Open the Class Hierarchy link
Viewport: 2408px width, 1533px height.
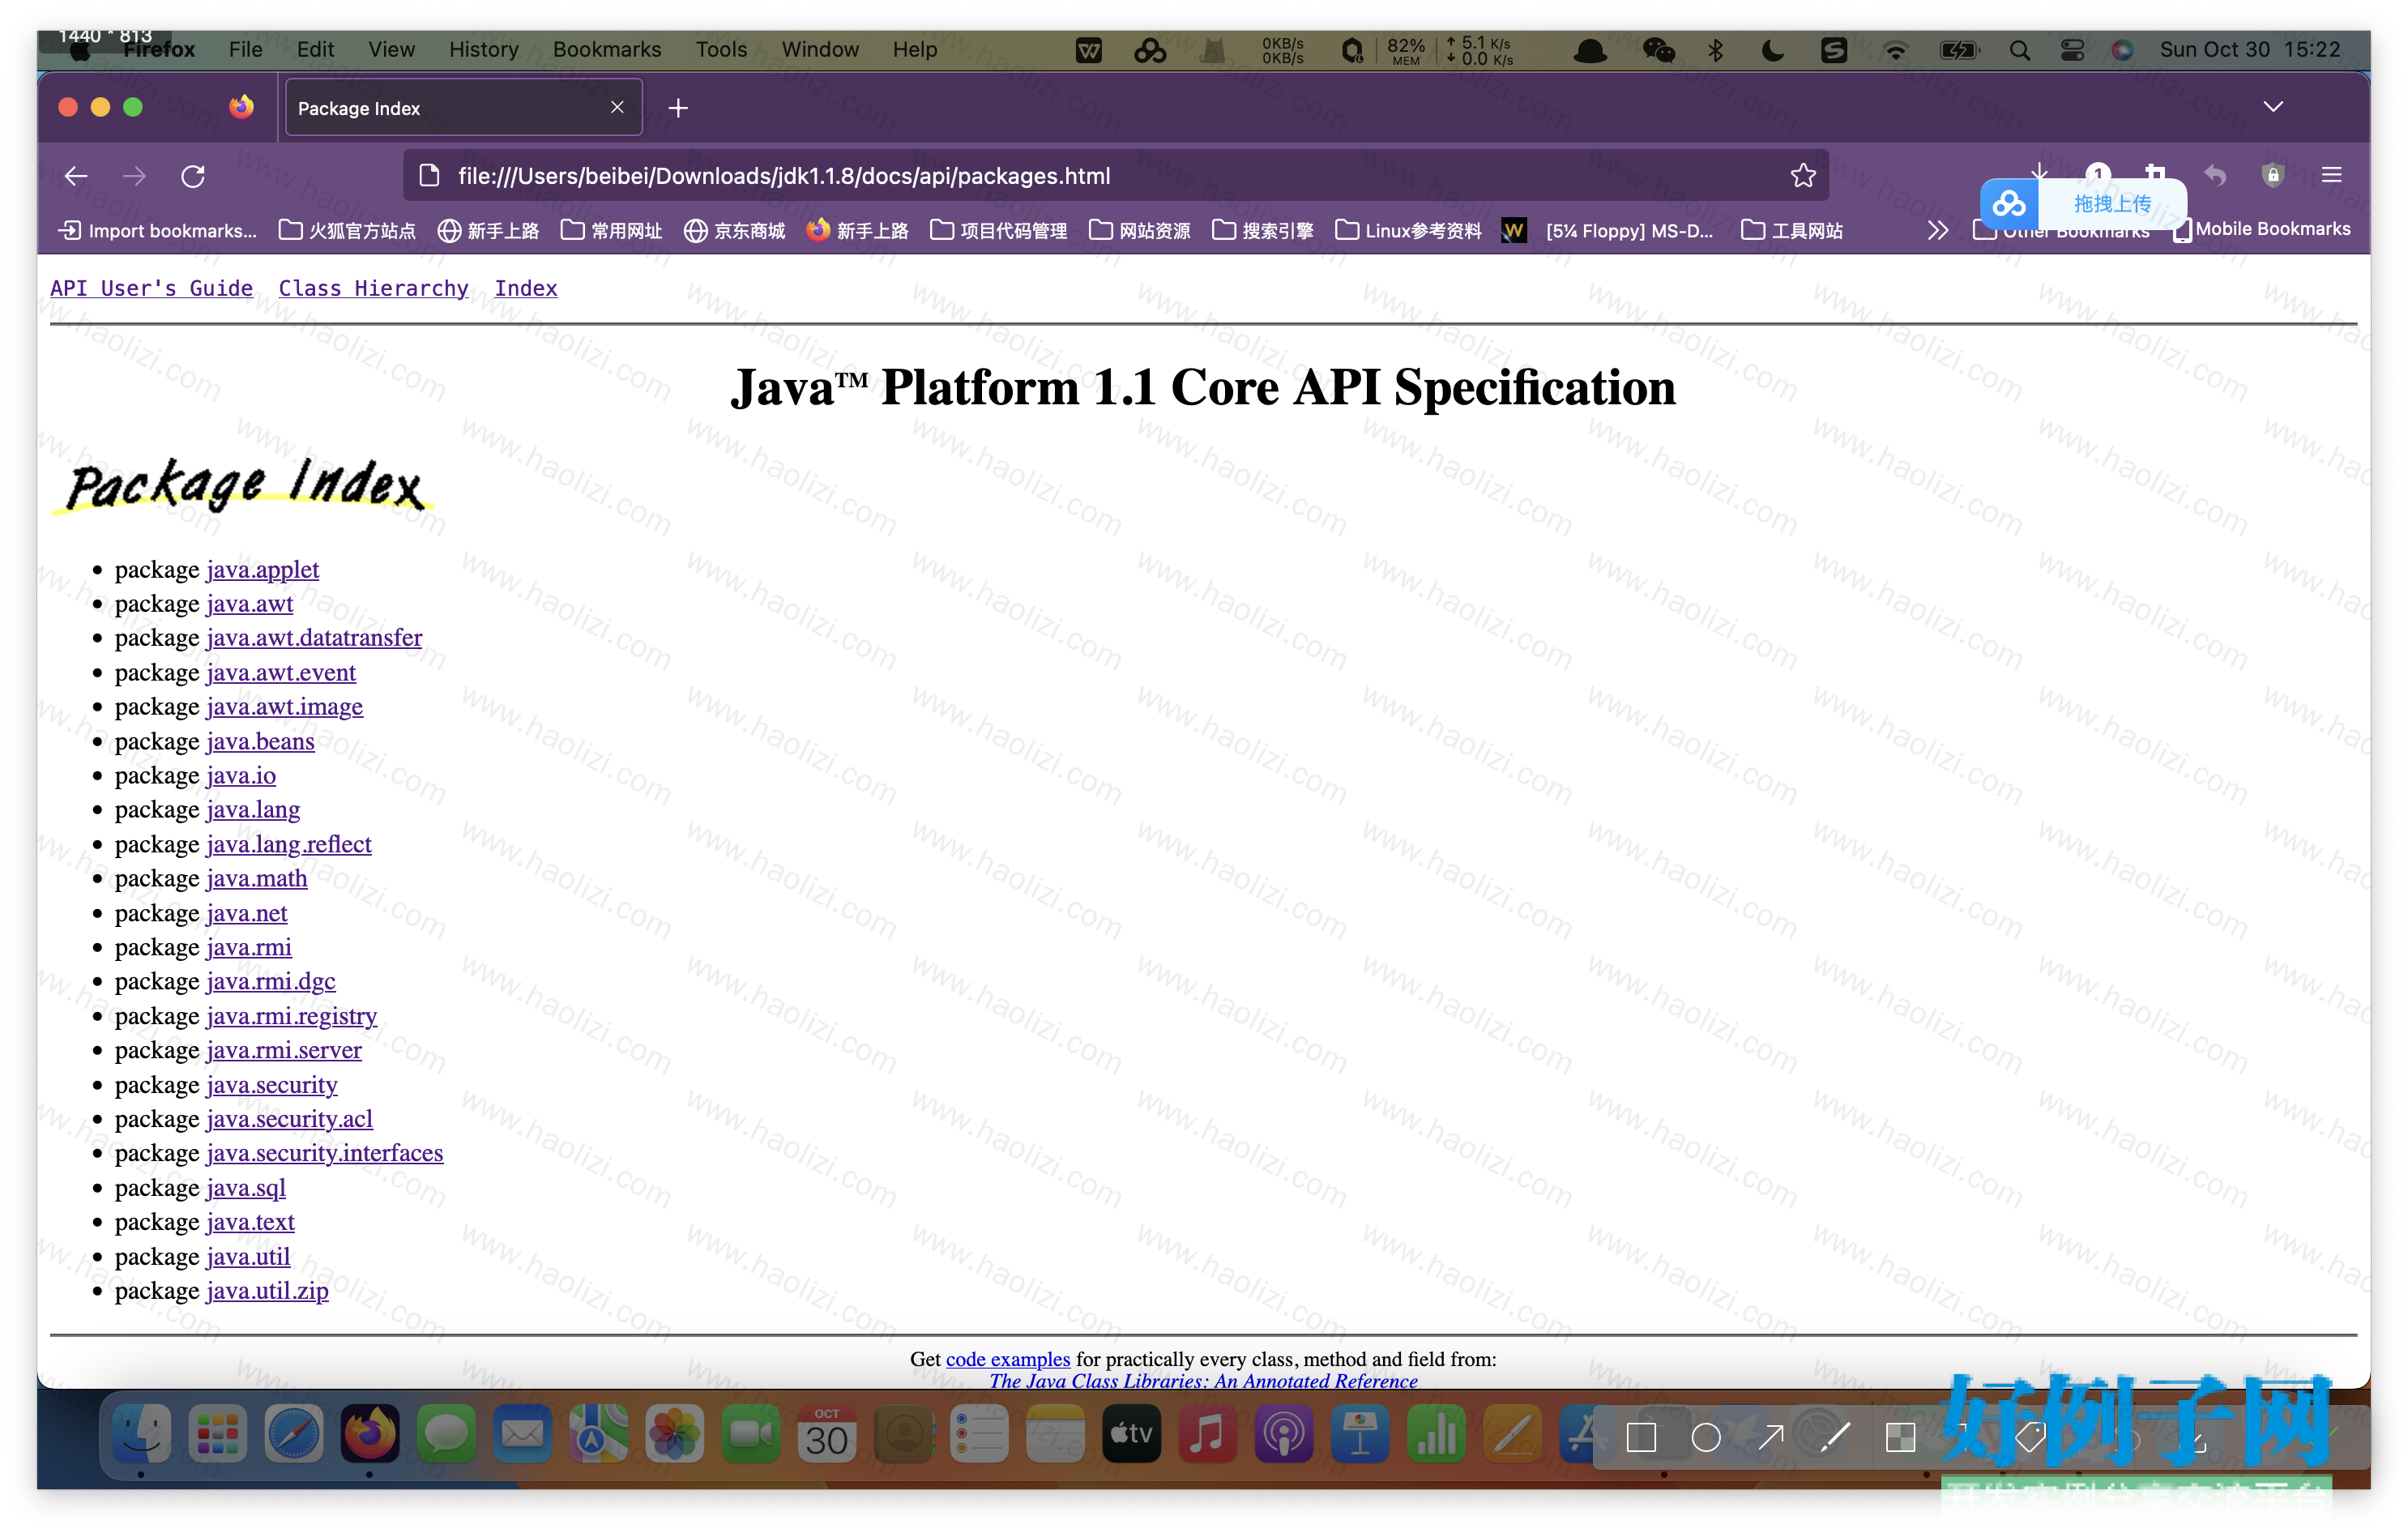tap(373, 289)
